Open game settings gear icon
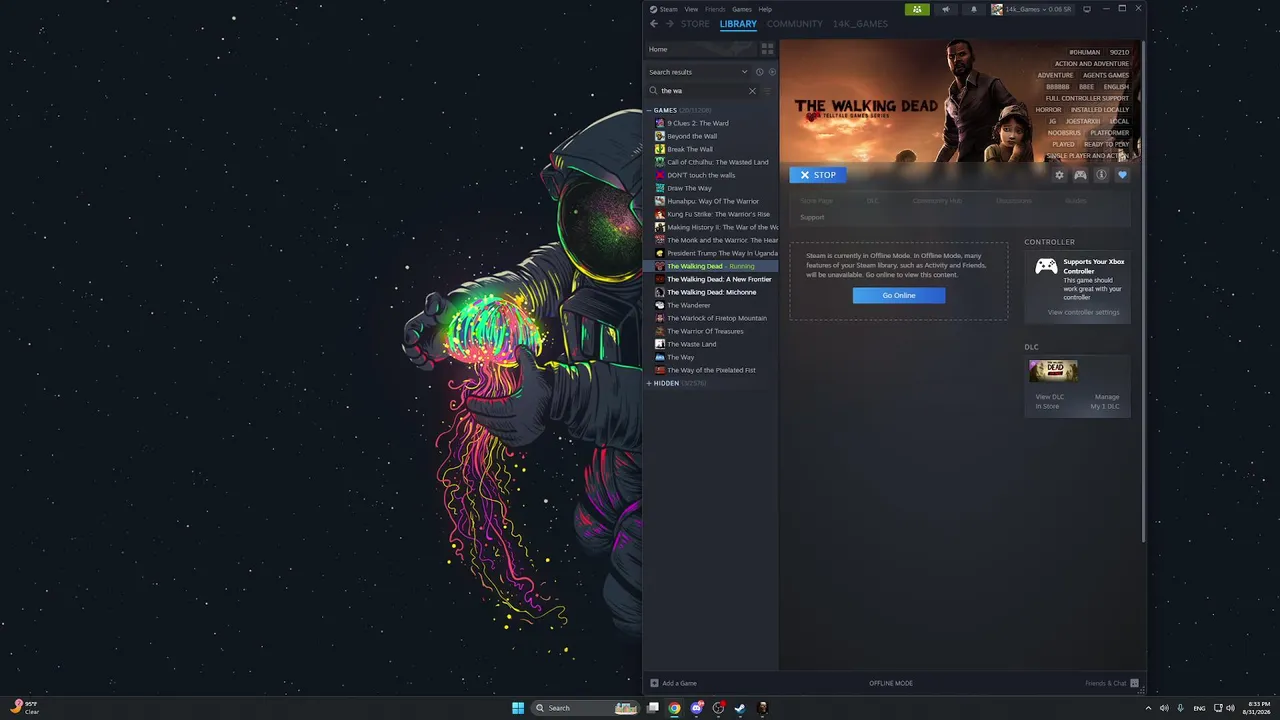 1060,175
